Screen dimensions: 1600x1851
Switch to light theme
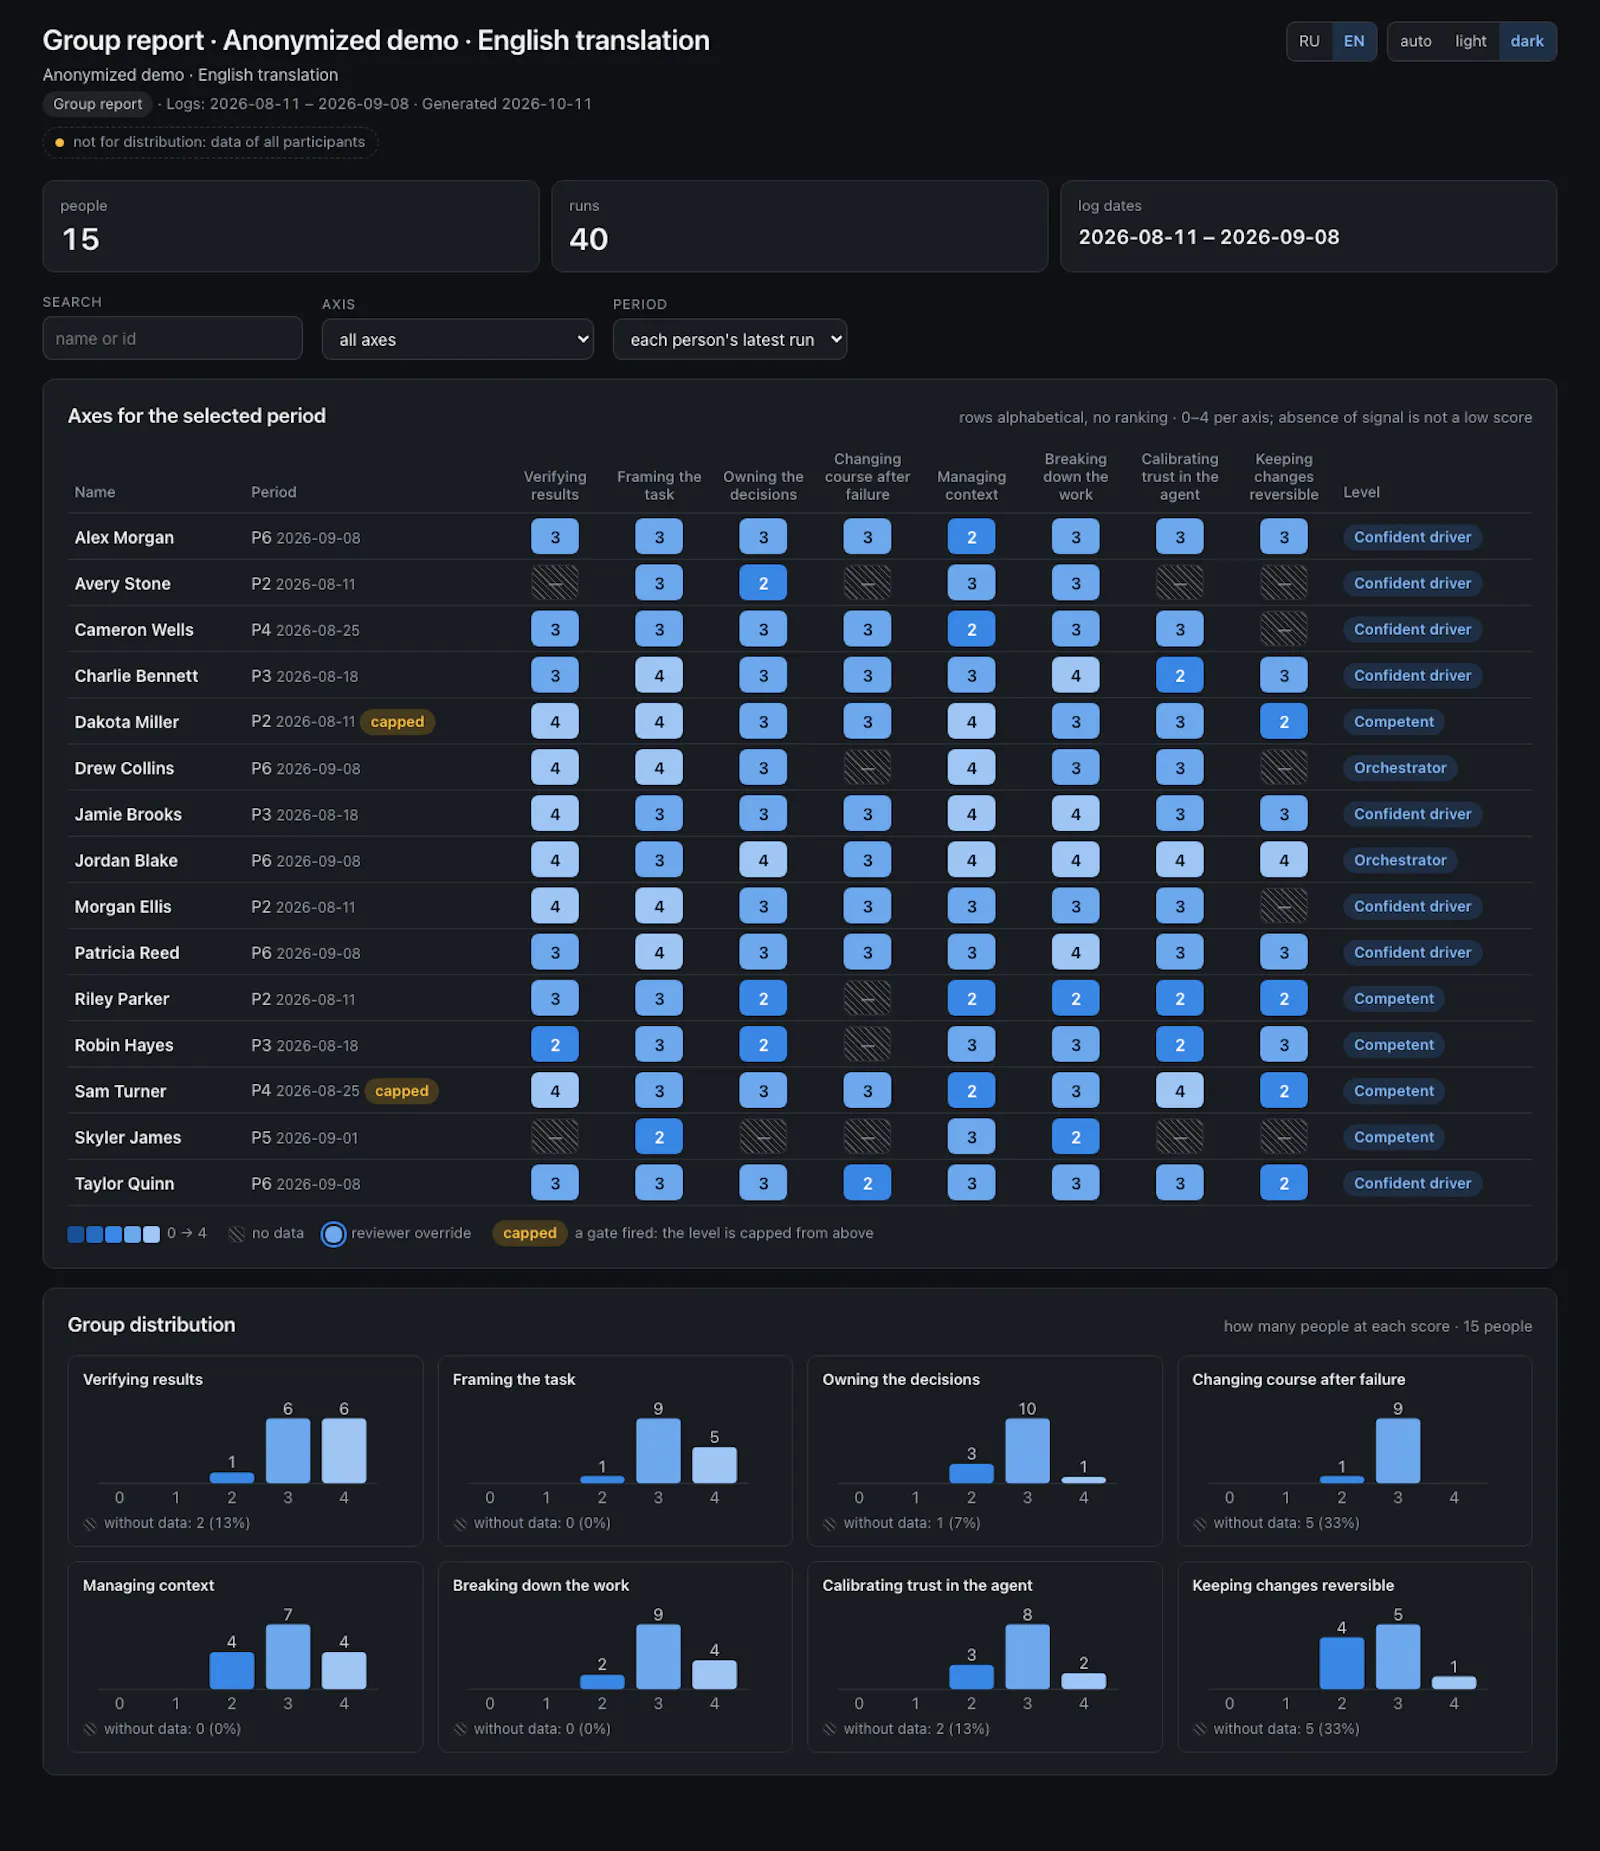(1470, 41)
